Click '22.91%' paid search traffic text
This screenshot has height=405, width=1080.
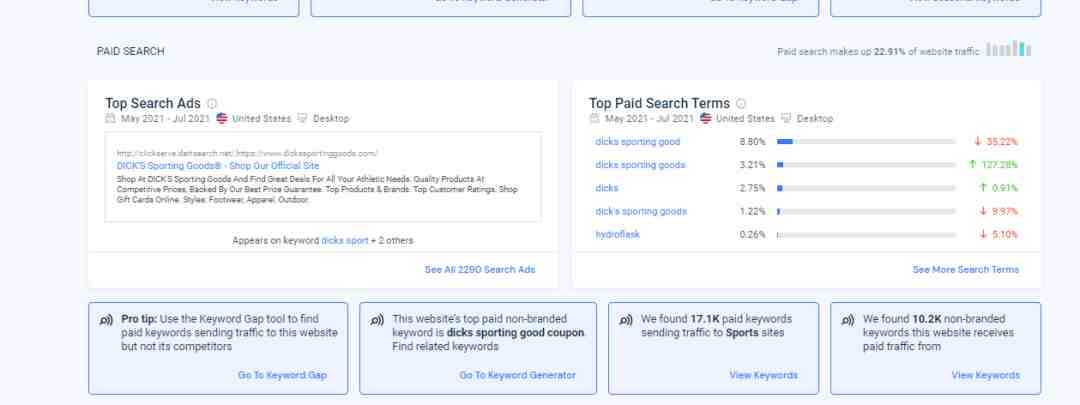pos(890,52)
